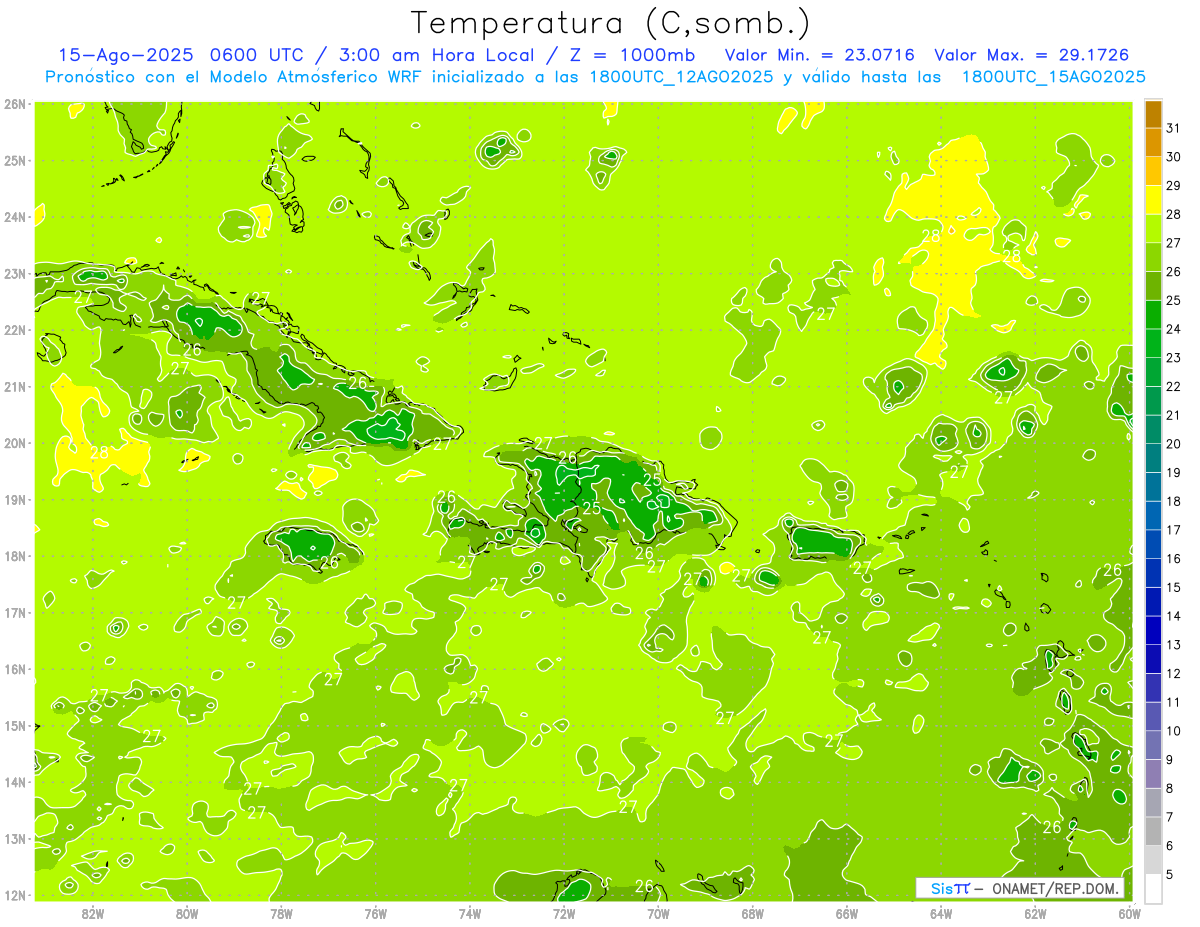
Task: Select the "Valor Max. = 29.1726" readout
Action: click(x=1032, y=55)
